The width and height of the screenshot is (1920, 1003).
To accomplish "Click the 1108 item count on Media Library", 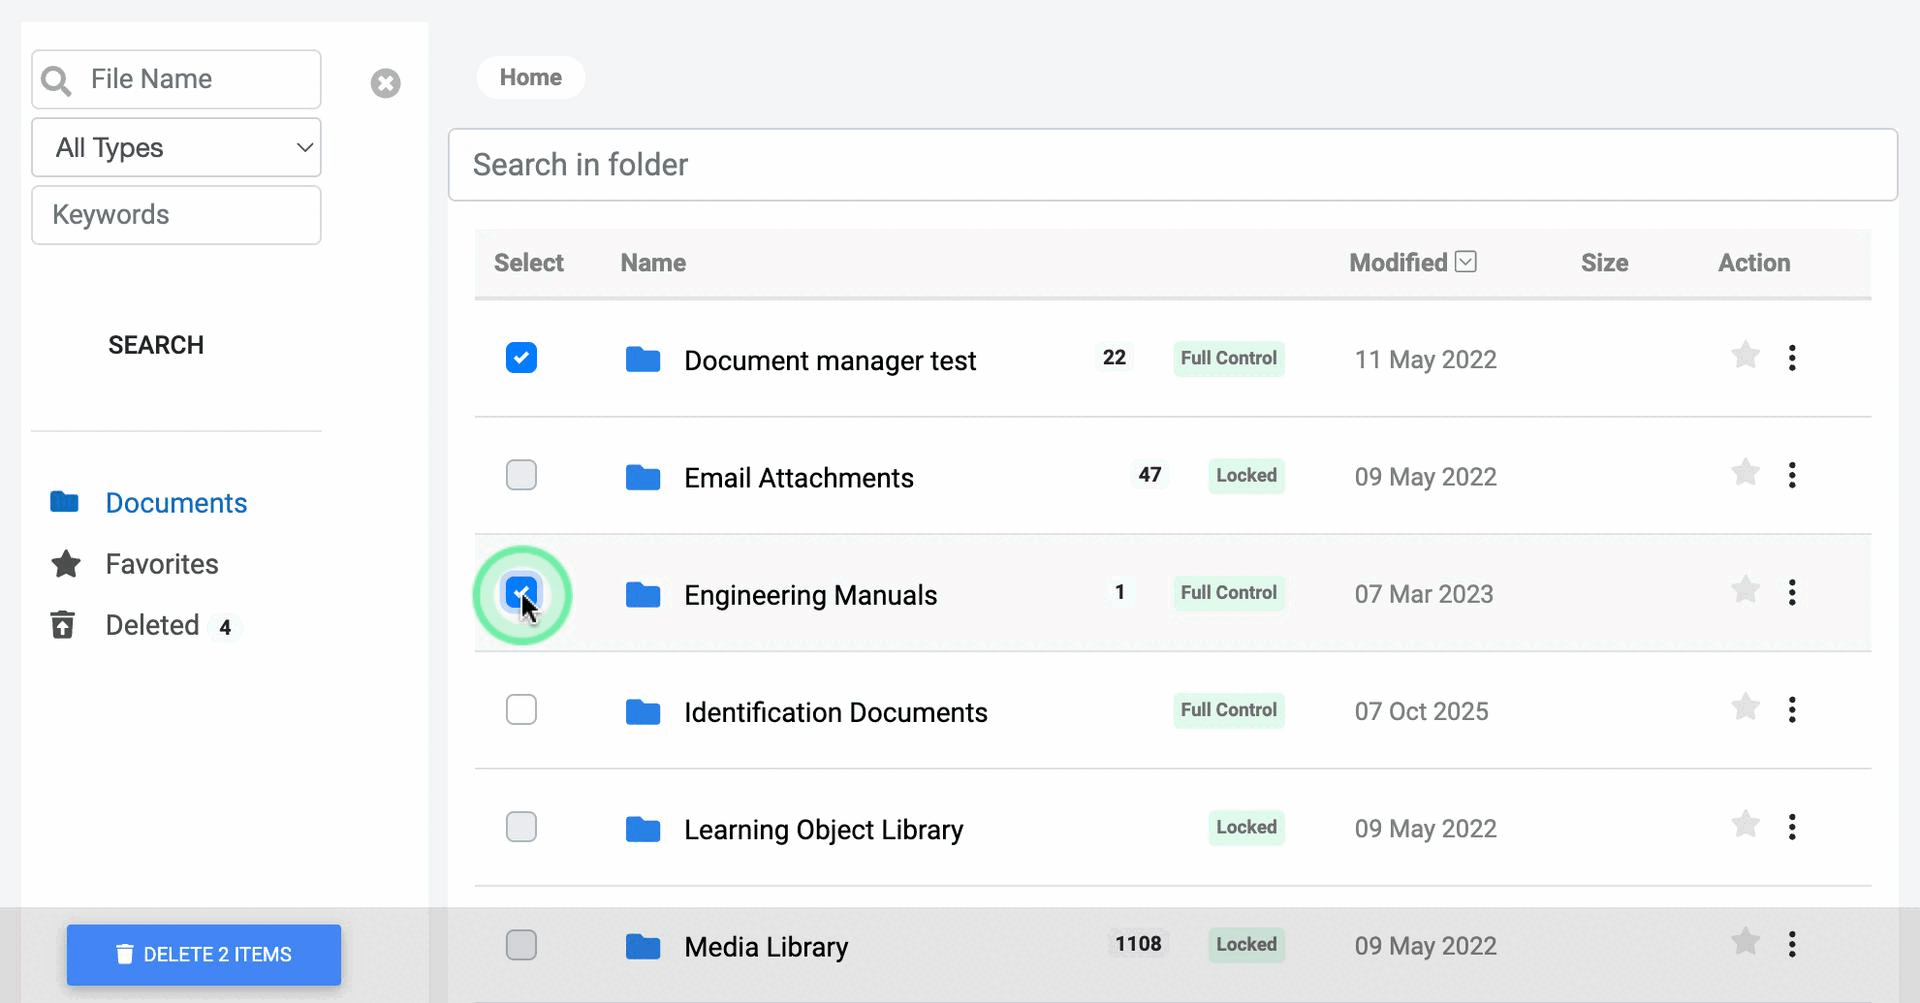I will click(x=1138, y=944).
